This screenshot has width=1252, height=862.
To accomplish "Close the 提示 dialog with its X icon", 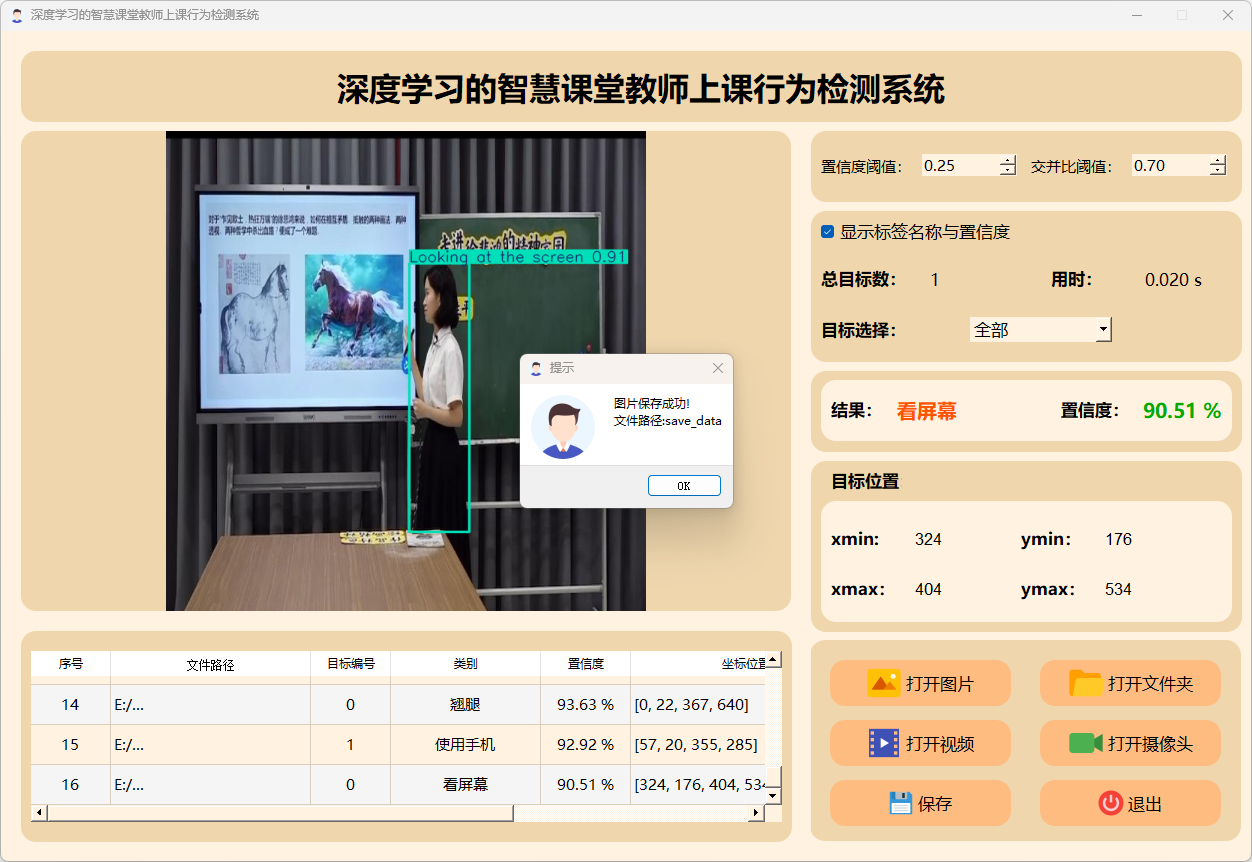I will 717,368.
